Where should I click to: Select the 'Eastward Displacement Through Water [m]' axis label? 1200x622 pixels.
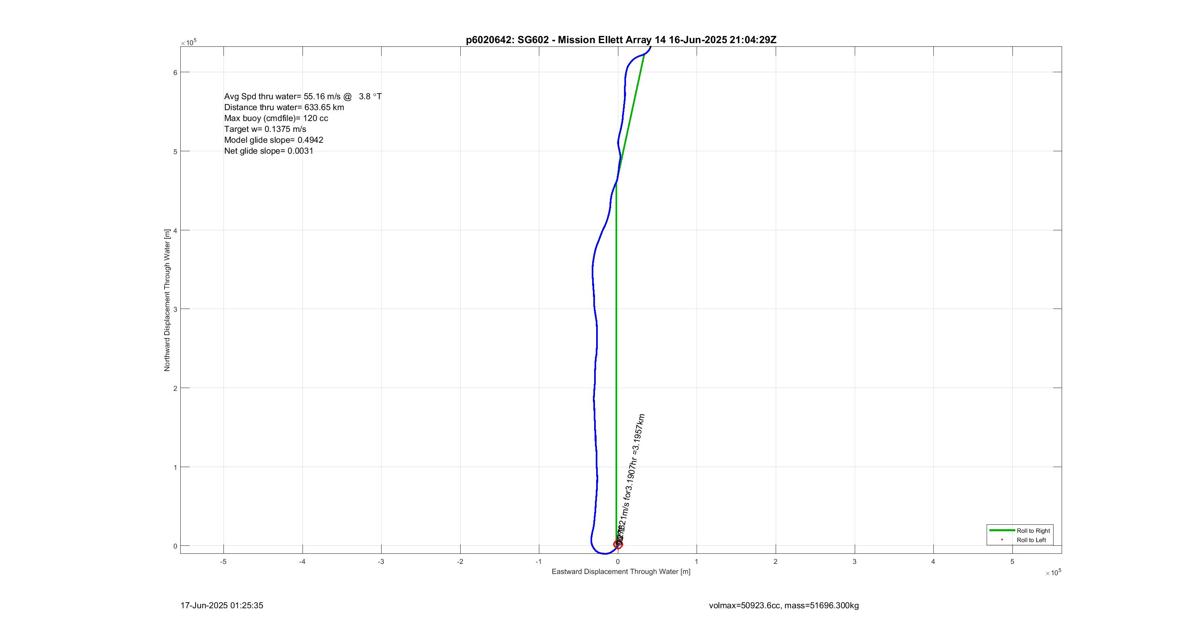(x=621, y=572)
